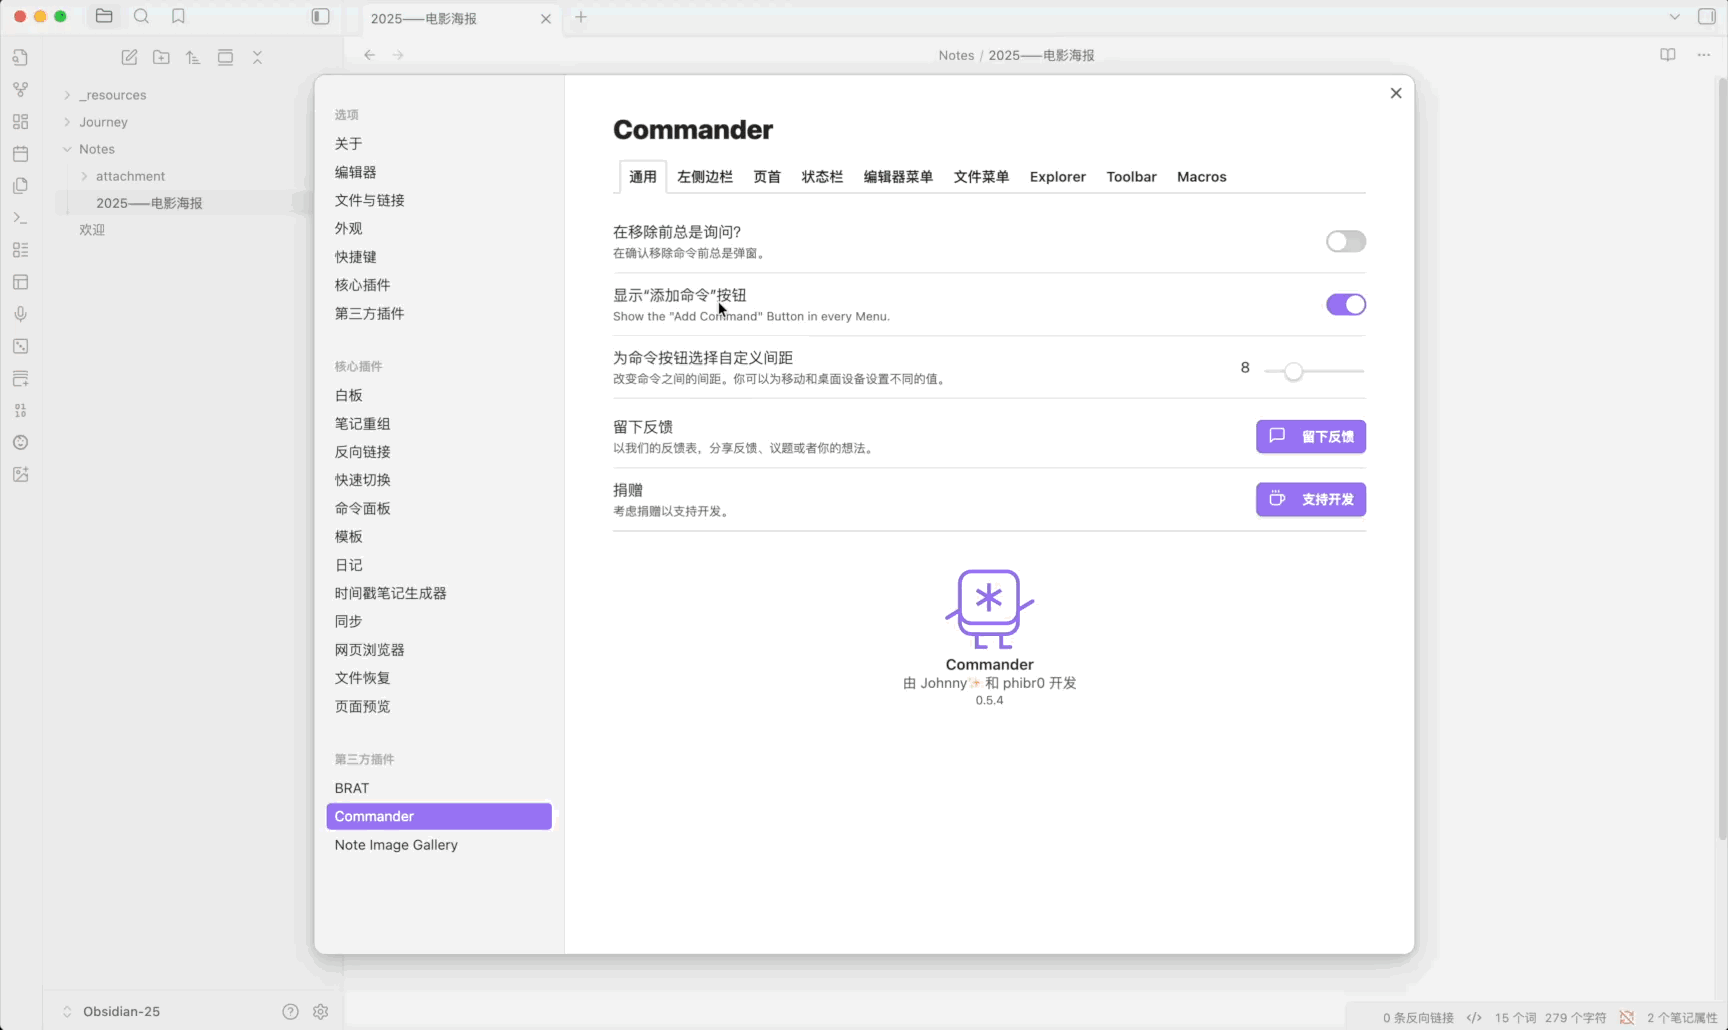This screenshot has width=1728, height=1030.
Task: Add a new tab plus icon
Action: tap(580, 17)
